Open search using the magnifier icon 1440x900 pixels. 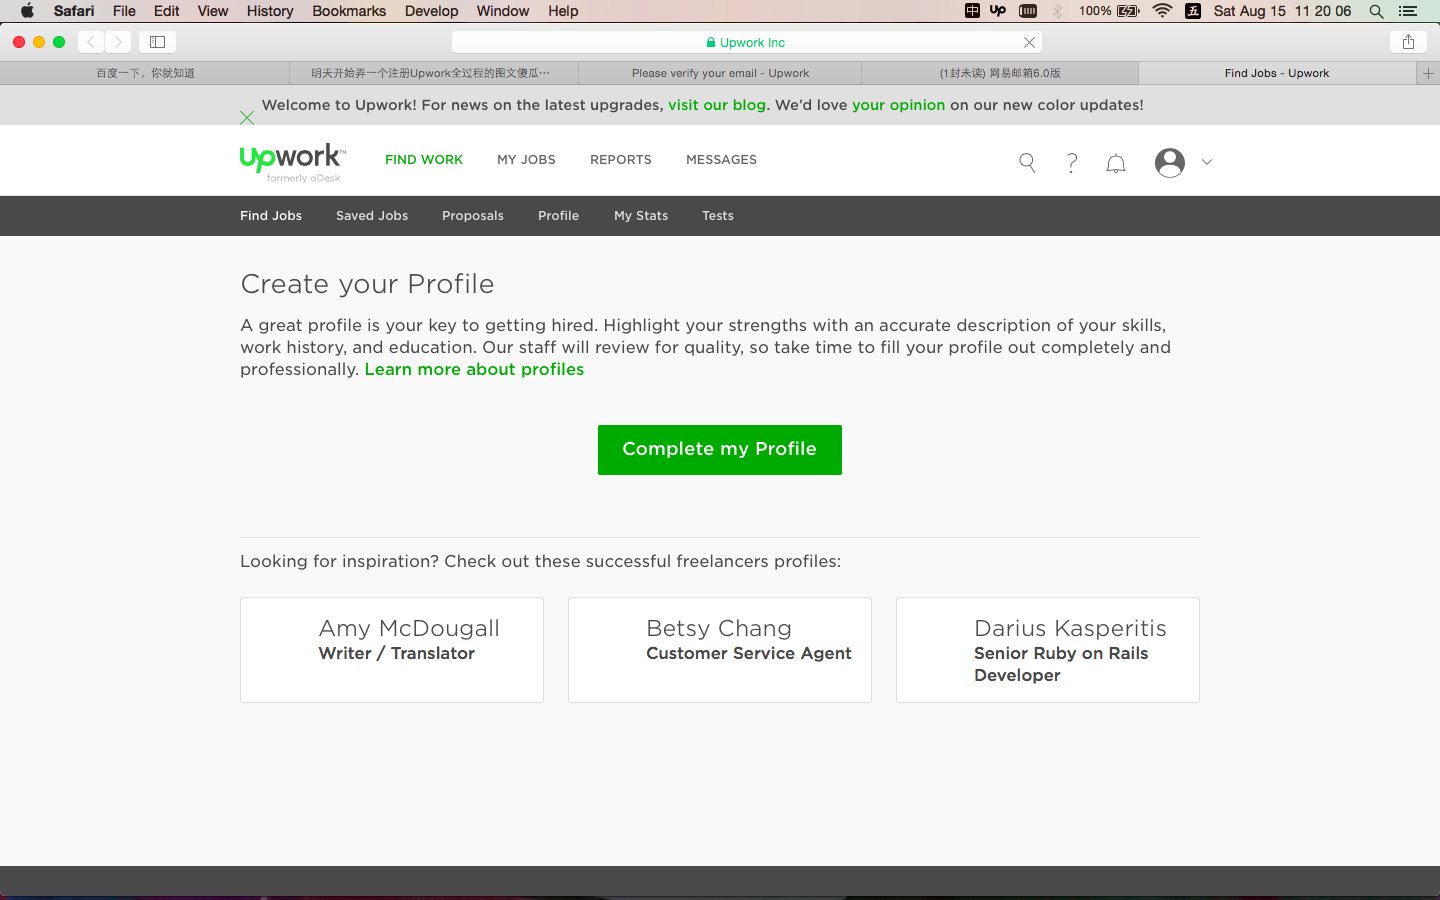click(1026, 161)
